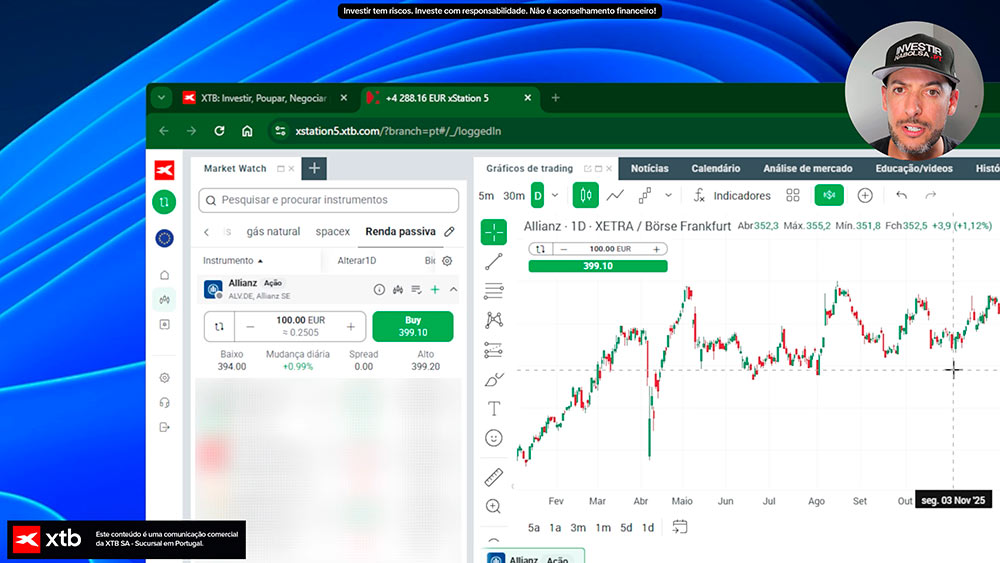Screen dimensions: 1000x563
Task: Switch to the XTB: Investir browser tab
Action: pyautogui.click(x=264, y=98)
